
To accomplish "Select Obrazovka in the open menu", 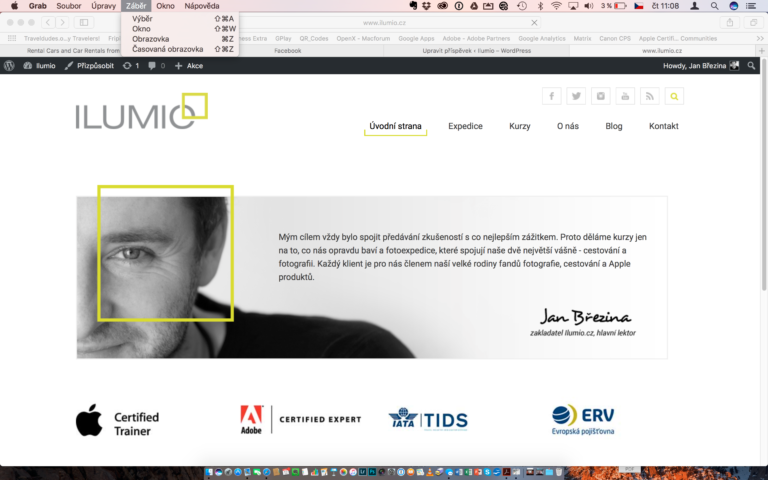I will tap(150, 39).
